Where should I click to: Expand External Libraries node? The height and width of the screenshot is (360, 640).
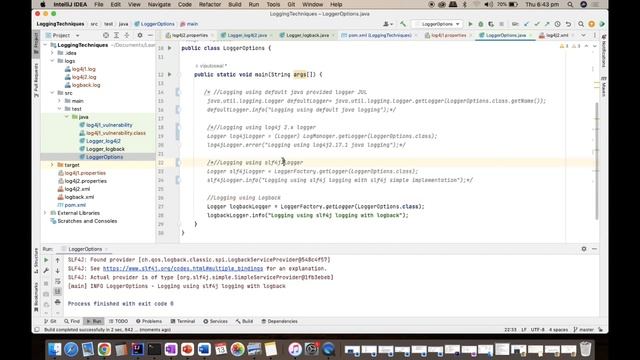pos(45,213)
